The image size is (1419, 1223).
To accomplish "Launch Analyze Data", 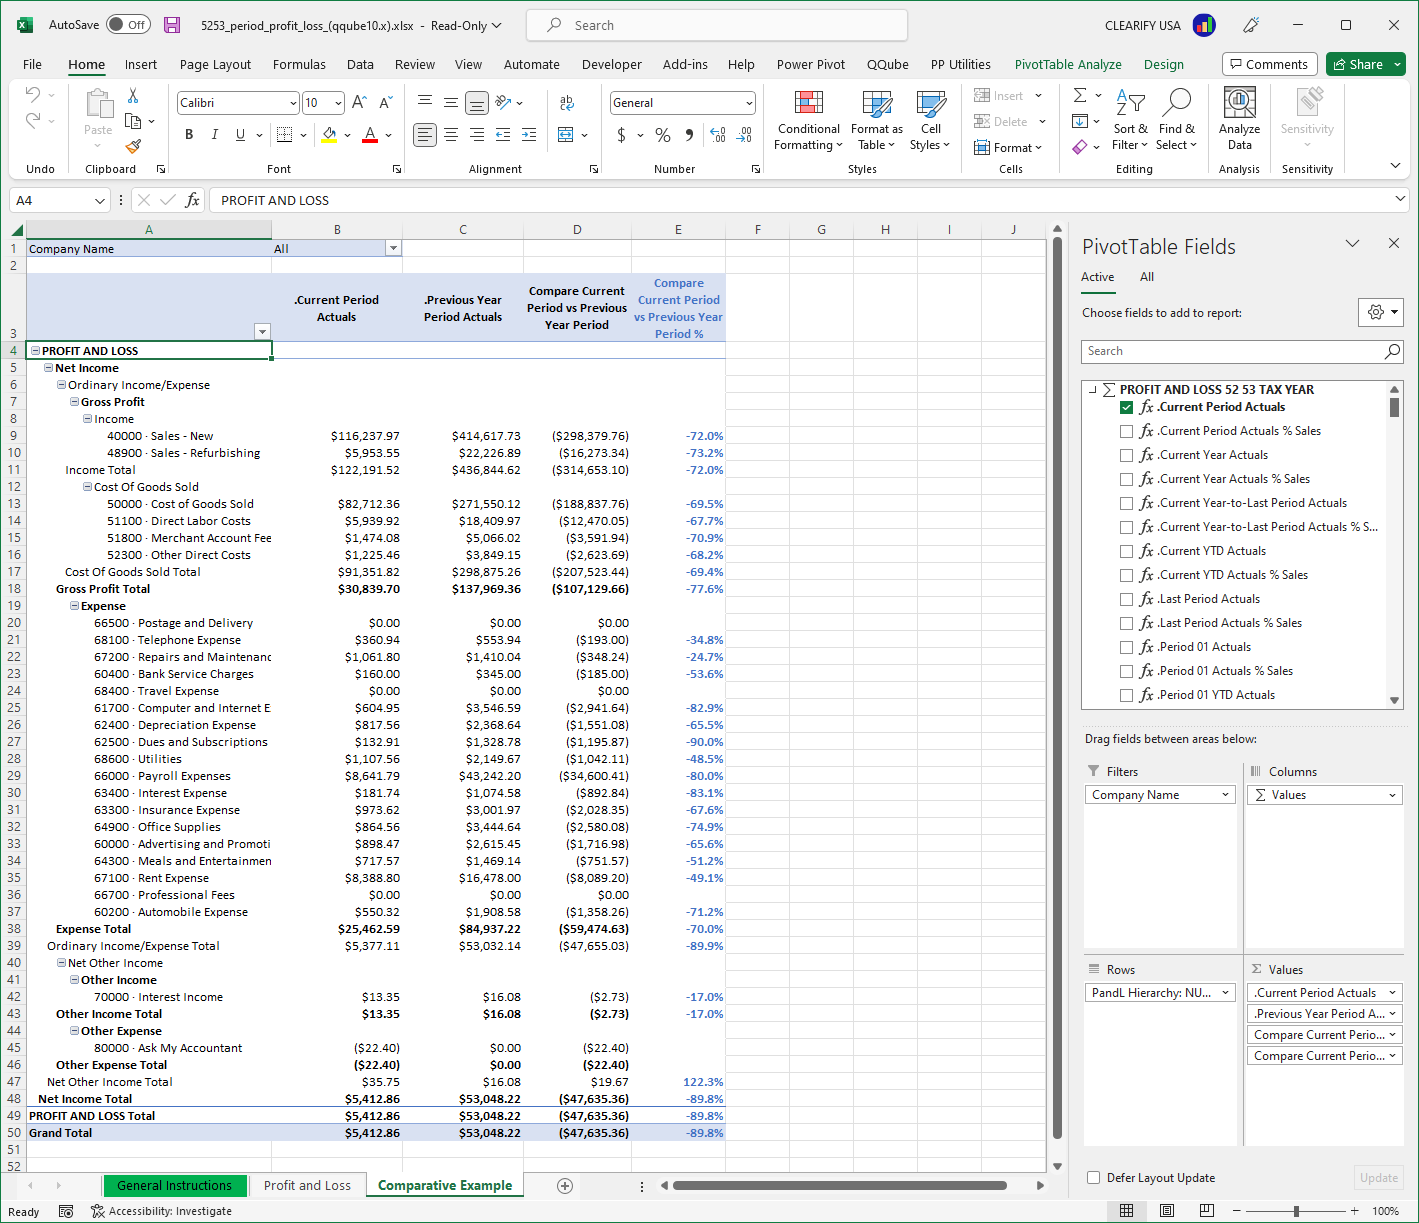I will click(1239, 115).
